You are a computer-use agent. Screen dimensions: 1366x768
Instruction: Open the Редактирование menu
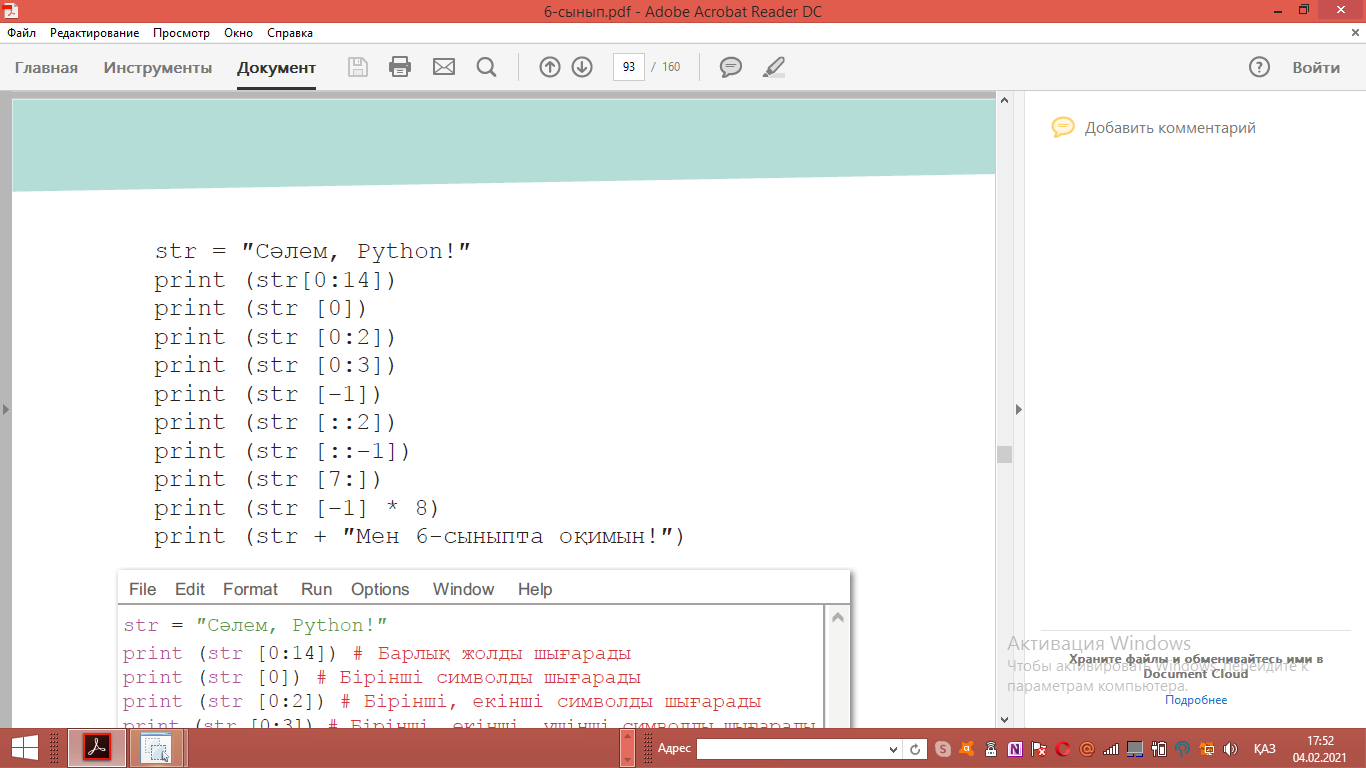coord(95,33)
